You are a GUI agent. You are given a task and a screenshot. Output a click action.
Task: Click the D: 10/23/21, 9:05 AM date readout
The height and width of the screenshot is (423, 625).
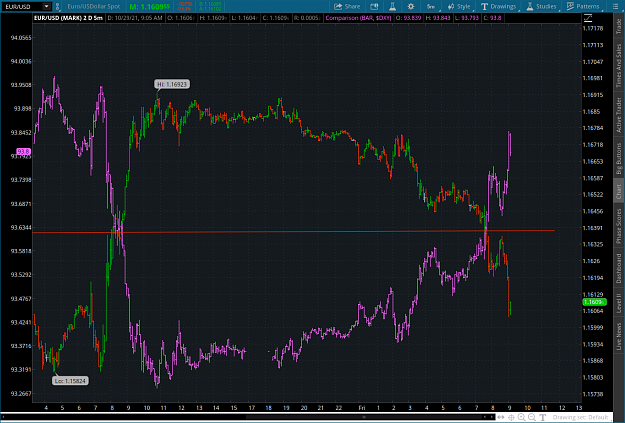[135, 18]
